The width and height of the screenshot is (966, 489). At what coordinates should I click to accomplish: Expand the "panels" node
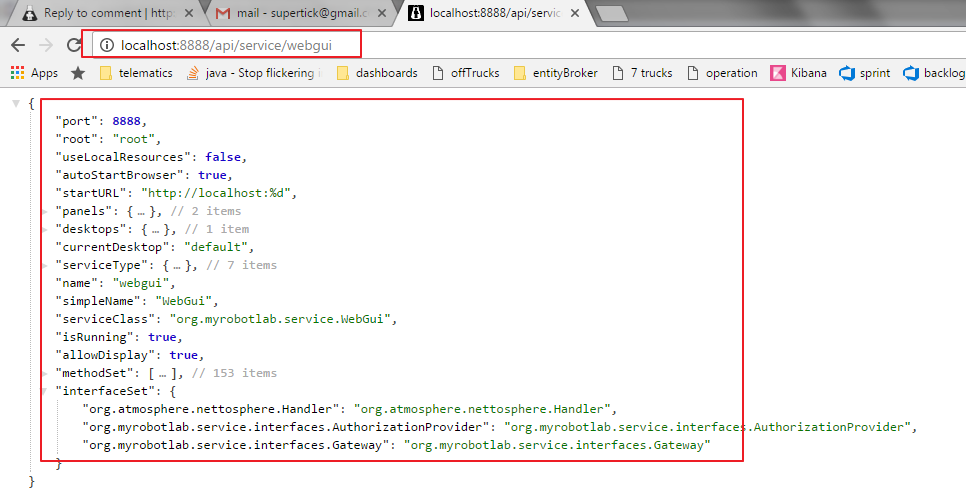(44, 211)
